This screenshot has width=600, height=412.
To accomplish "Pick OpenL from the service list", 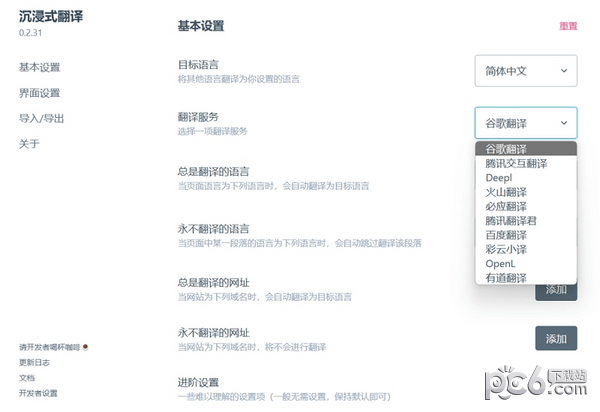I will point(526,264).
